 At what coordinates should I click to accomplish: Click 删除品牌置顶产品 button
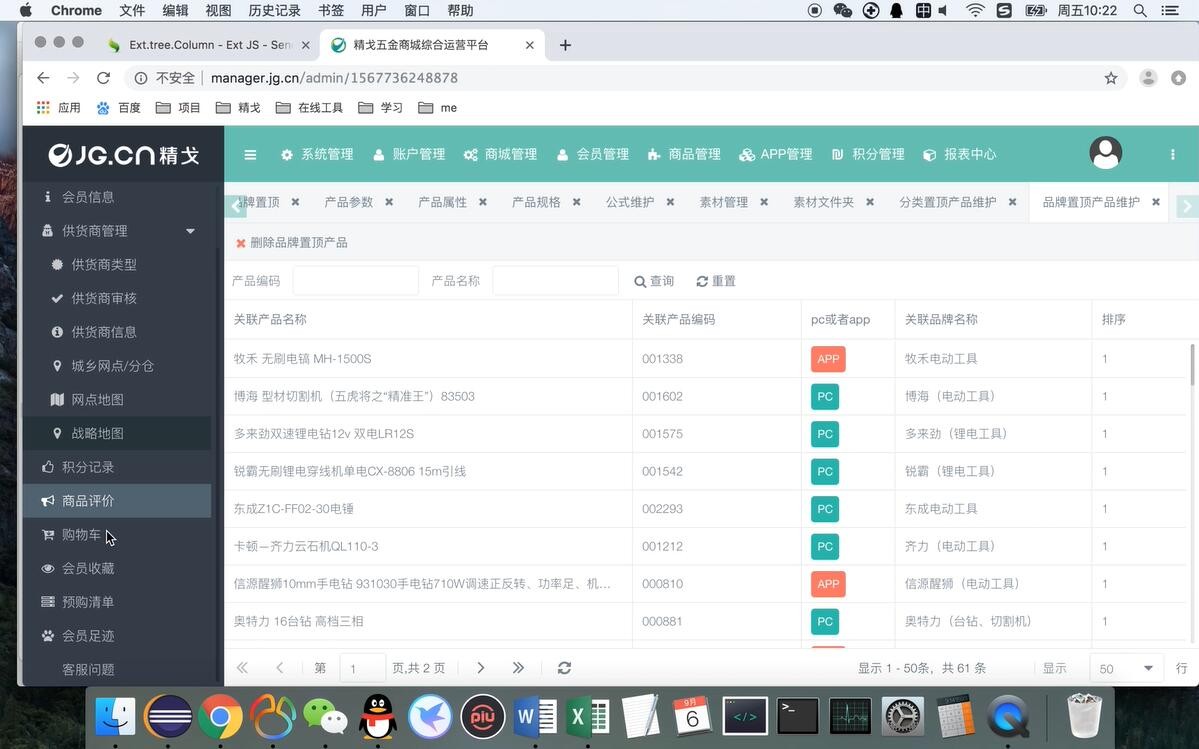click(x=291, y=242)
